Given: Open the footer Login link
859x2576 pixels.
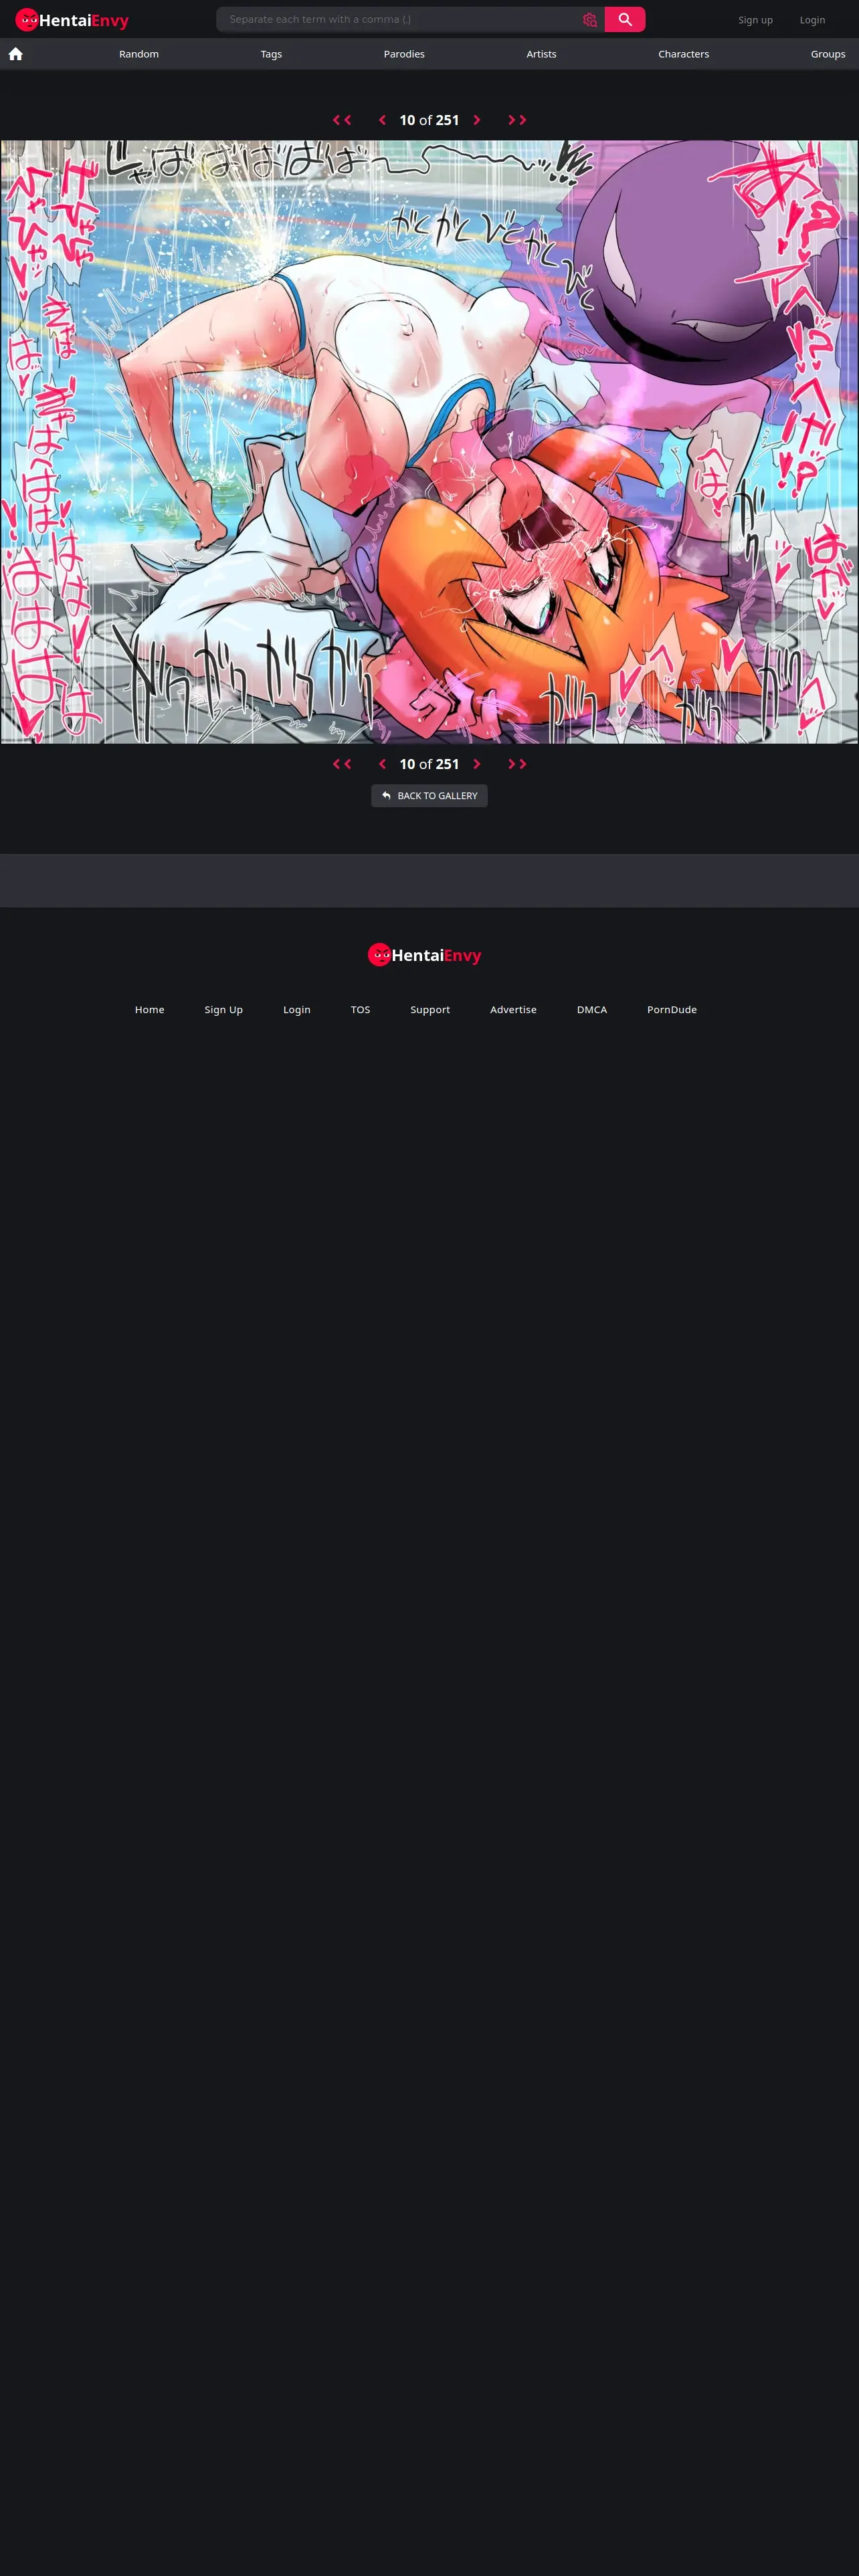Looking at the screenshot, I should 297,1010.
